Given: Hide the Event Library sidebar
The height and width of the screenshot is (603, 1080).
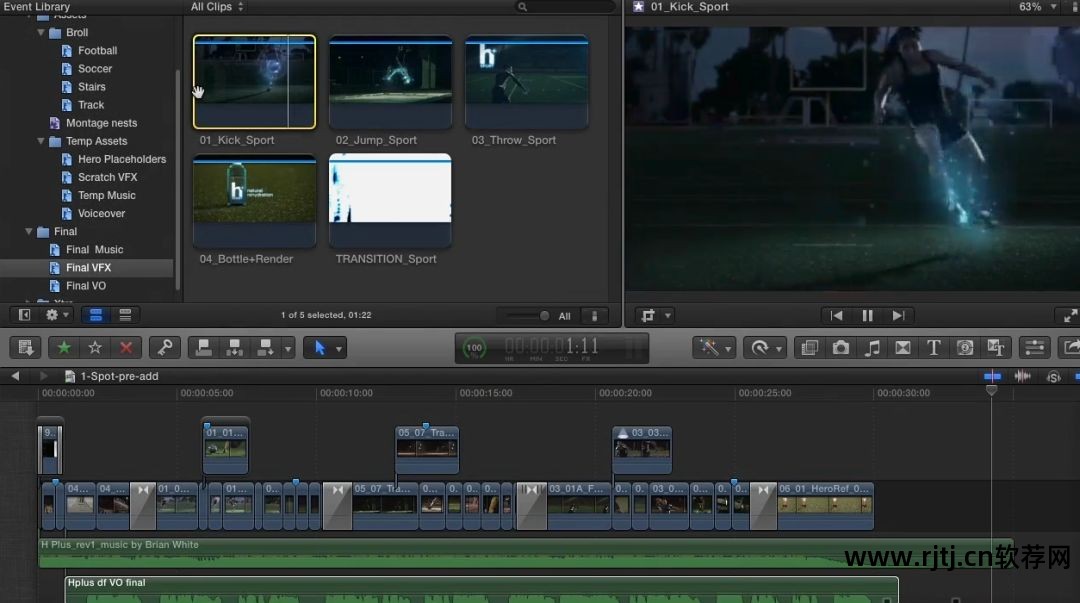Looking at the screenshot, I should [24, 315].
